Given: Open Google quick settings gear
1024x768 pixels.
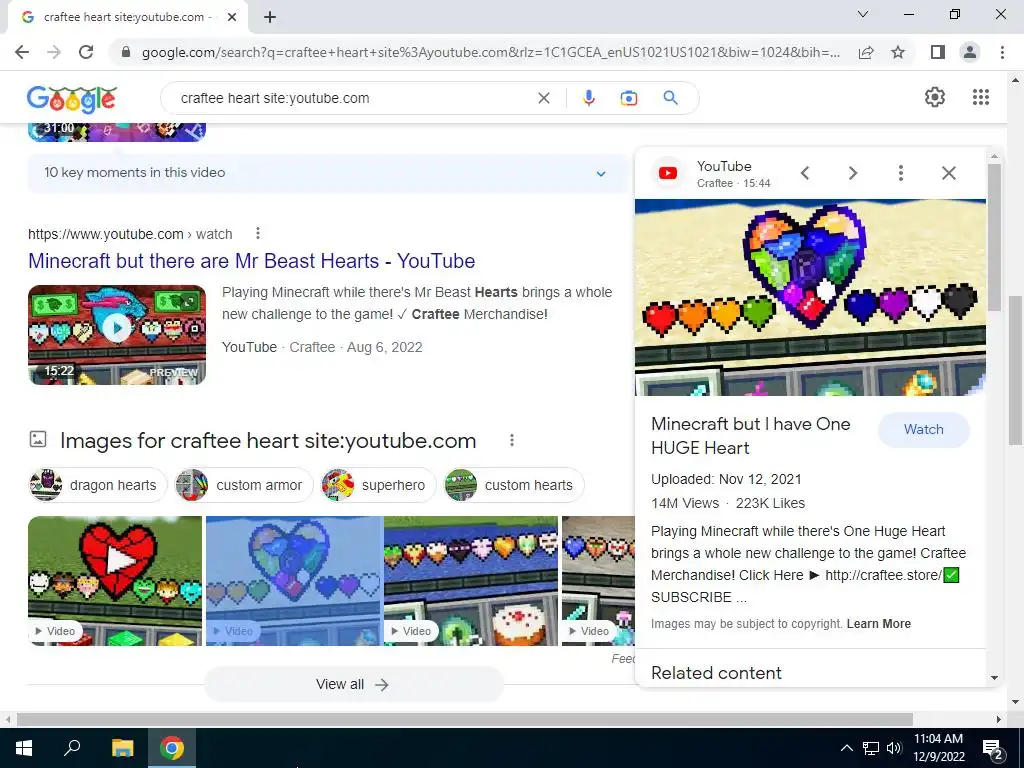Looking at the screenshot, I should click(x=935, y=97).
